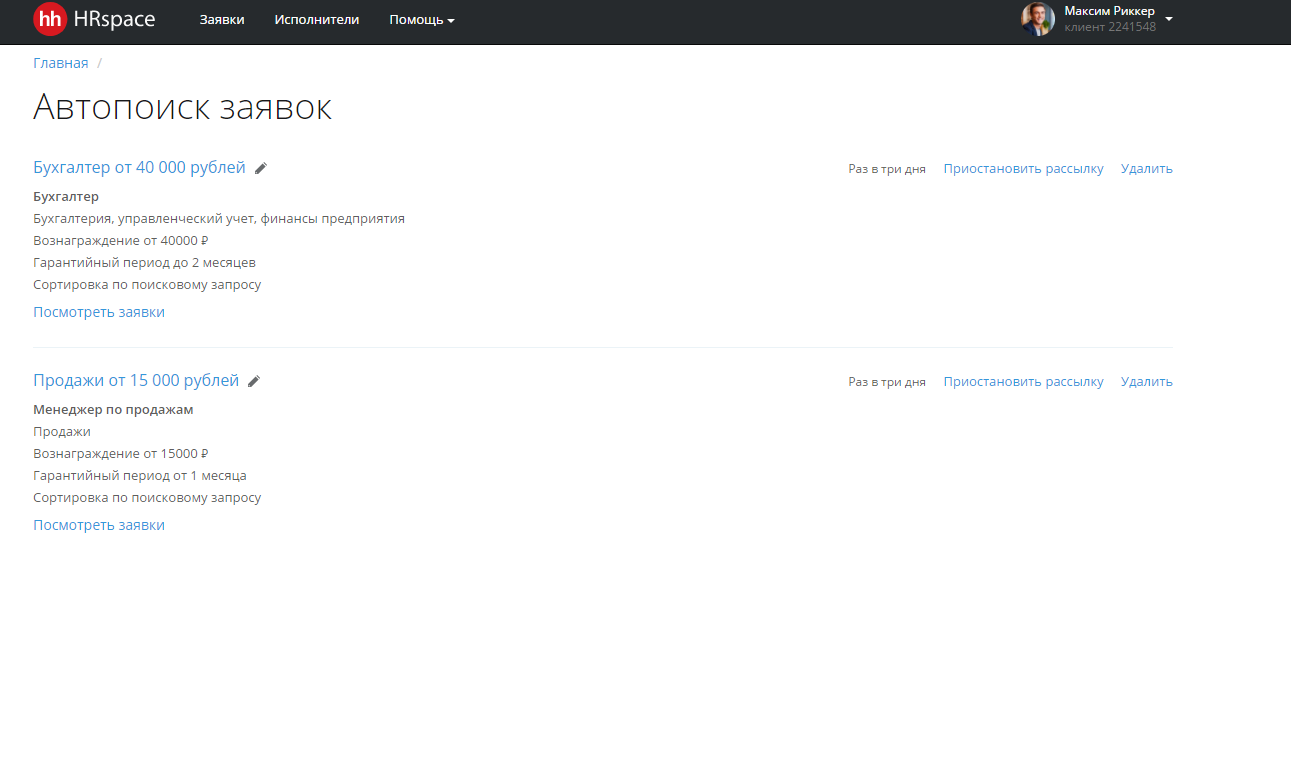The height and width of the screenshot is (760, 1291).
Task: Click the Автопоиск заявок page heading
Action: [x=182, y=107]
